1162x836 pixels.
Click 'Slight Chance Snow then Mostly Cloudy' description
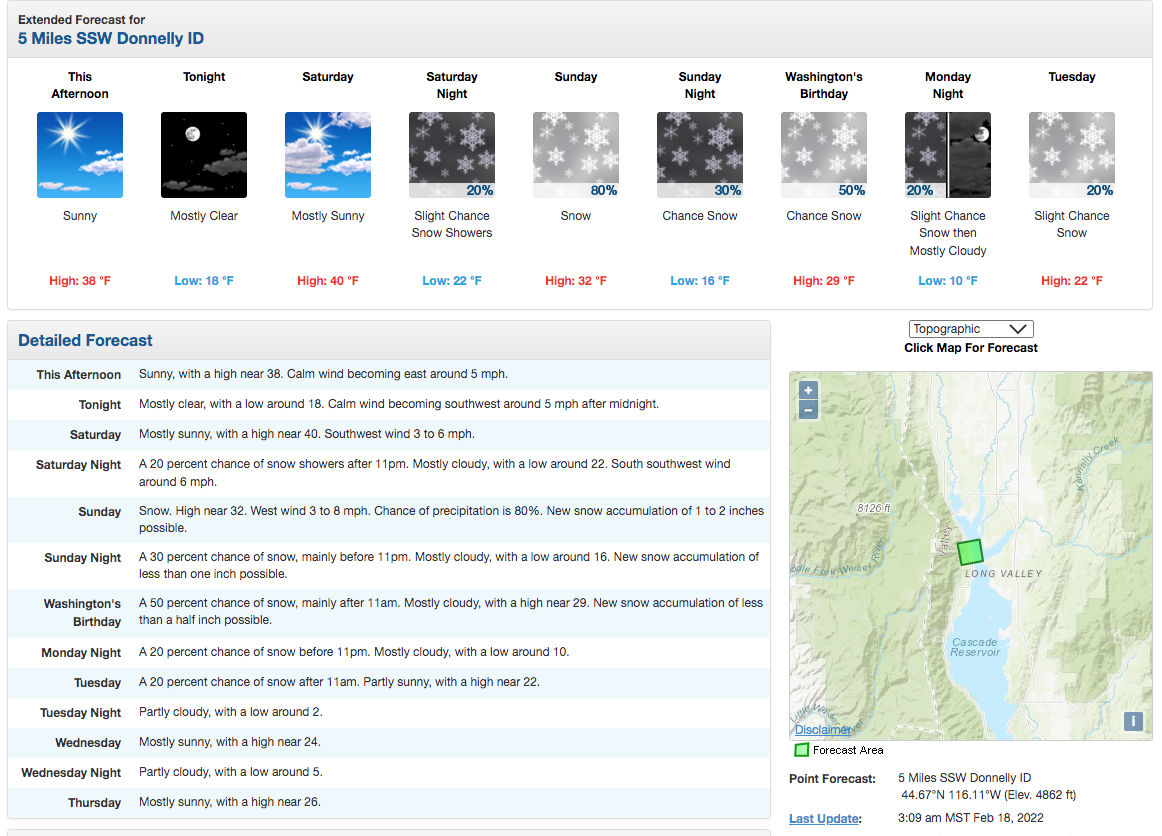tap(948, 233)
